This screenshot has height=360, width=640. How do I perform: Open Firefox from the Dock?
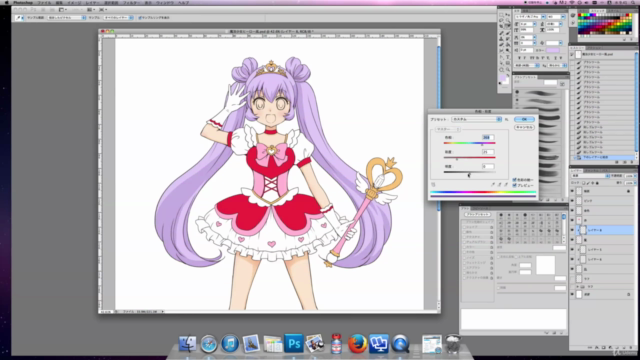point(357,344)
